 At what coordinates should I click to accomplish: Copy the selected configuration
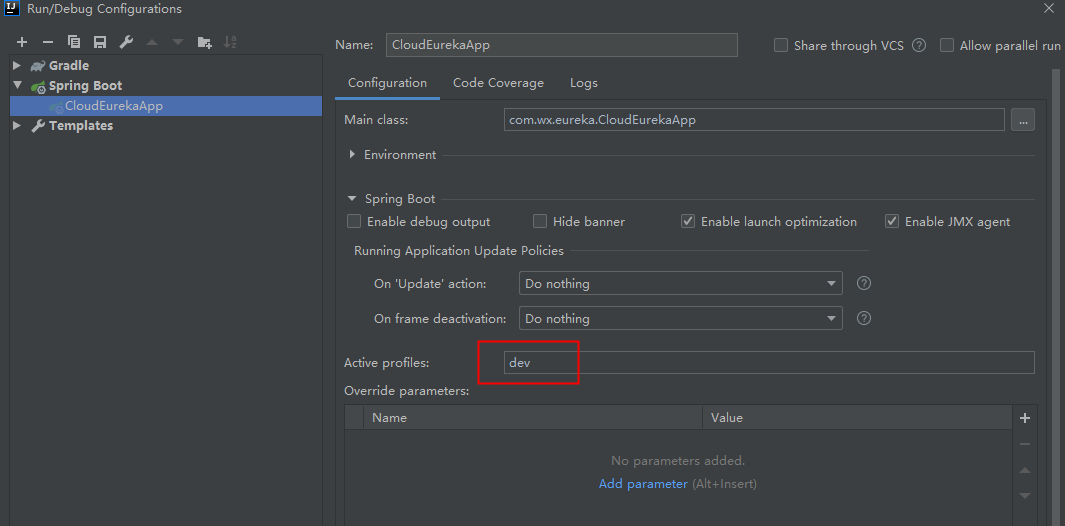click(x=74, y=42)
